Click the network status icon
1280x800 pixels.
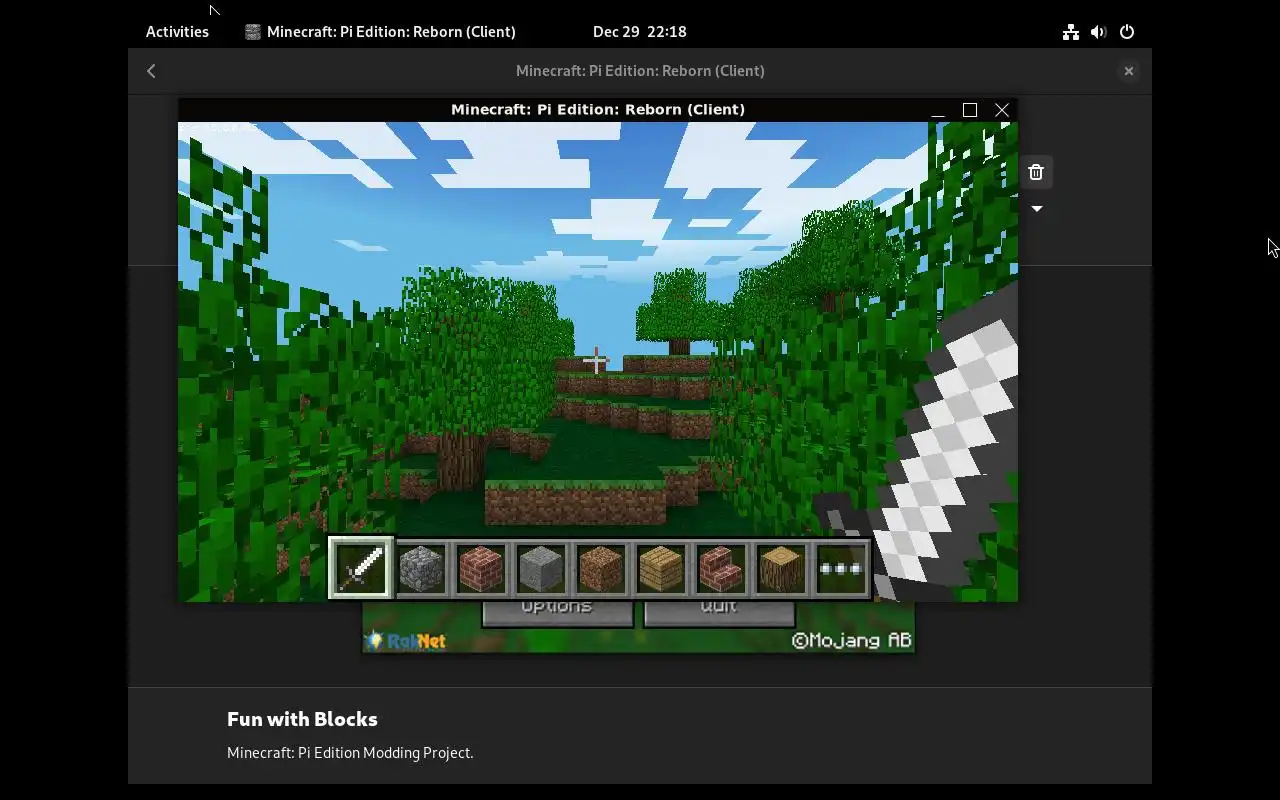point(1071,32)
